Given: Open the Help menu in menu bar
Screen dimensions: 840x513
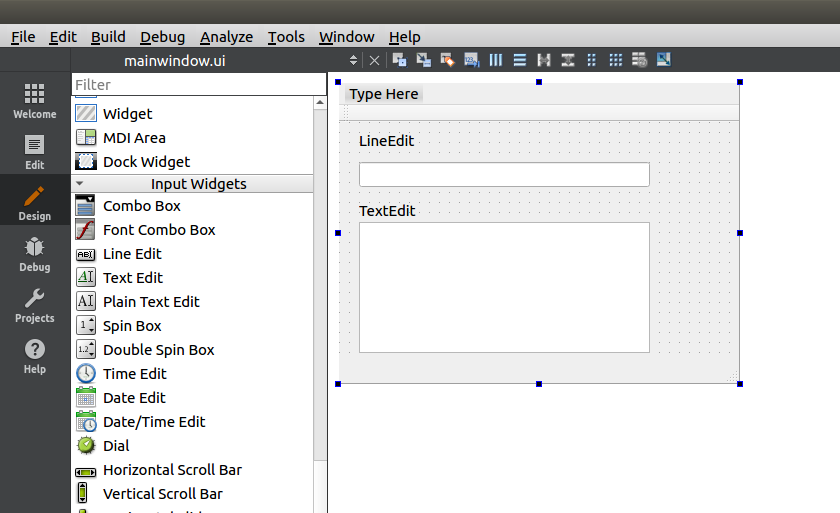Looking at the screenshot, I should [404, 37].
